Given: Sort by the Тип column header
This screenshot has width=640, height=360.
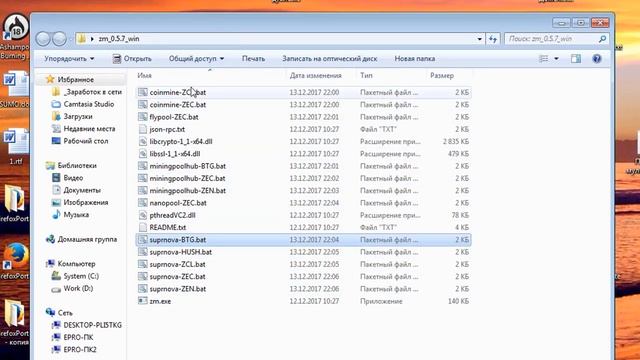Looking at the screenshot, I should (x=392, y=76).
